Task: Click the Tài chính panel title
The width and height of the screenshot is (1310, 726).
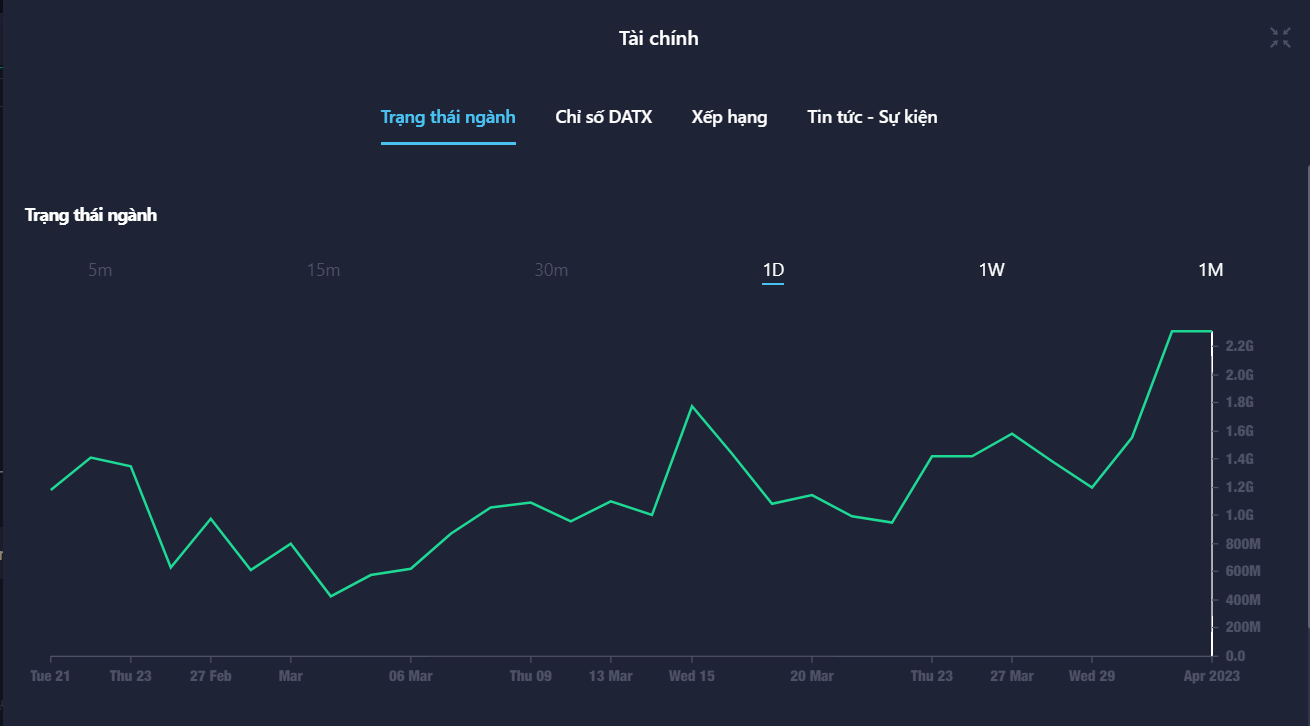Action: (x=658, y=39)
